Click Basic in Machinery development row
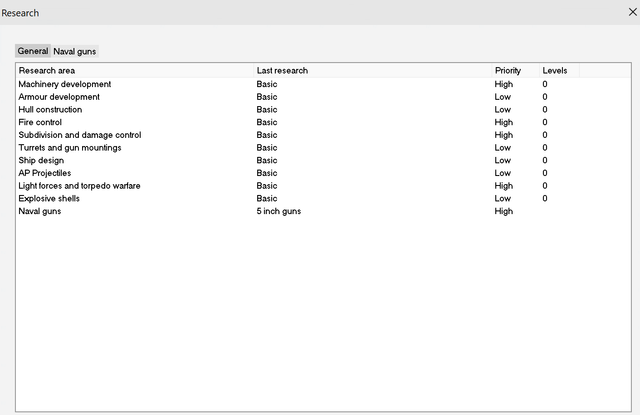 pos(267,84)
